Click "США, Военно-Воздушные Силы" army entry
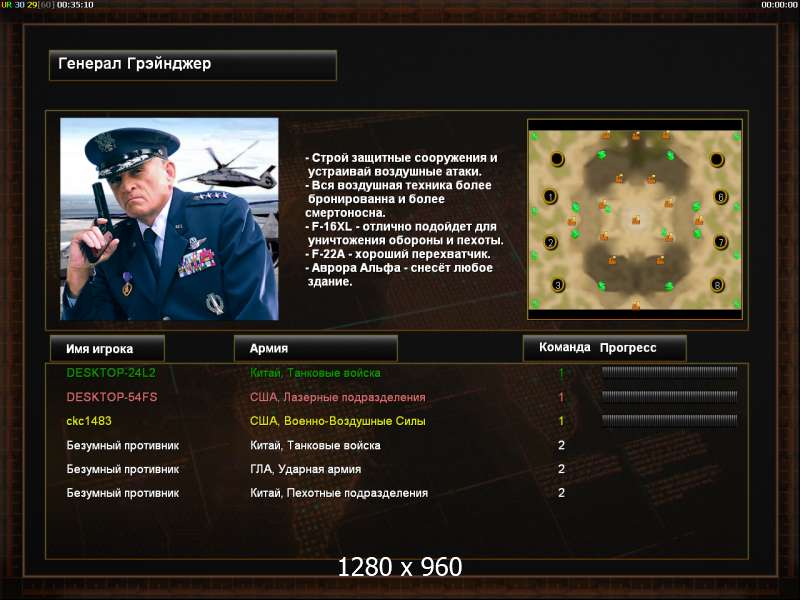 [337, 421]
